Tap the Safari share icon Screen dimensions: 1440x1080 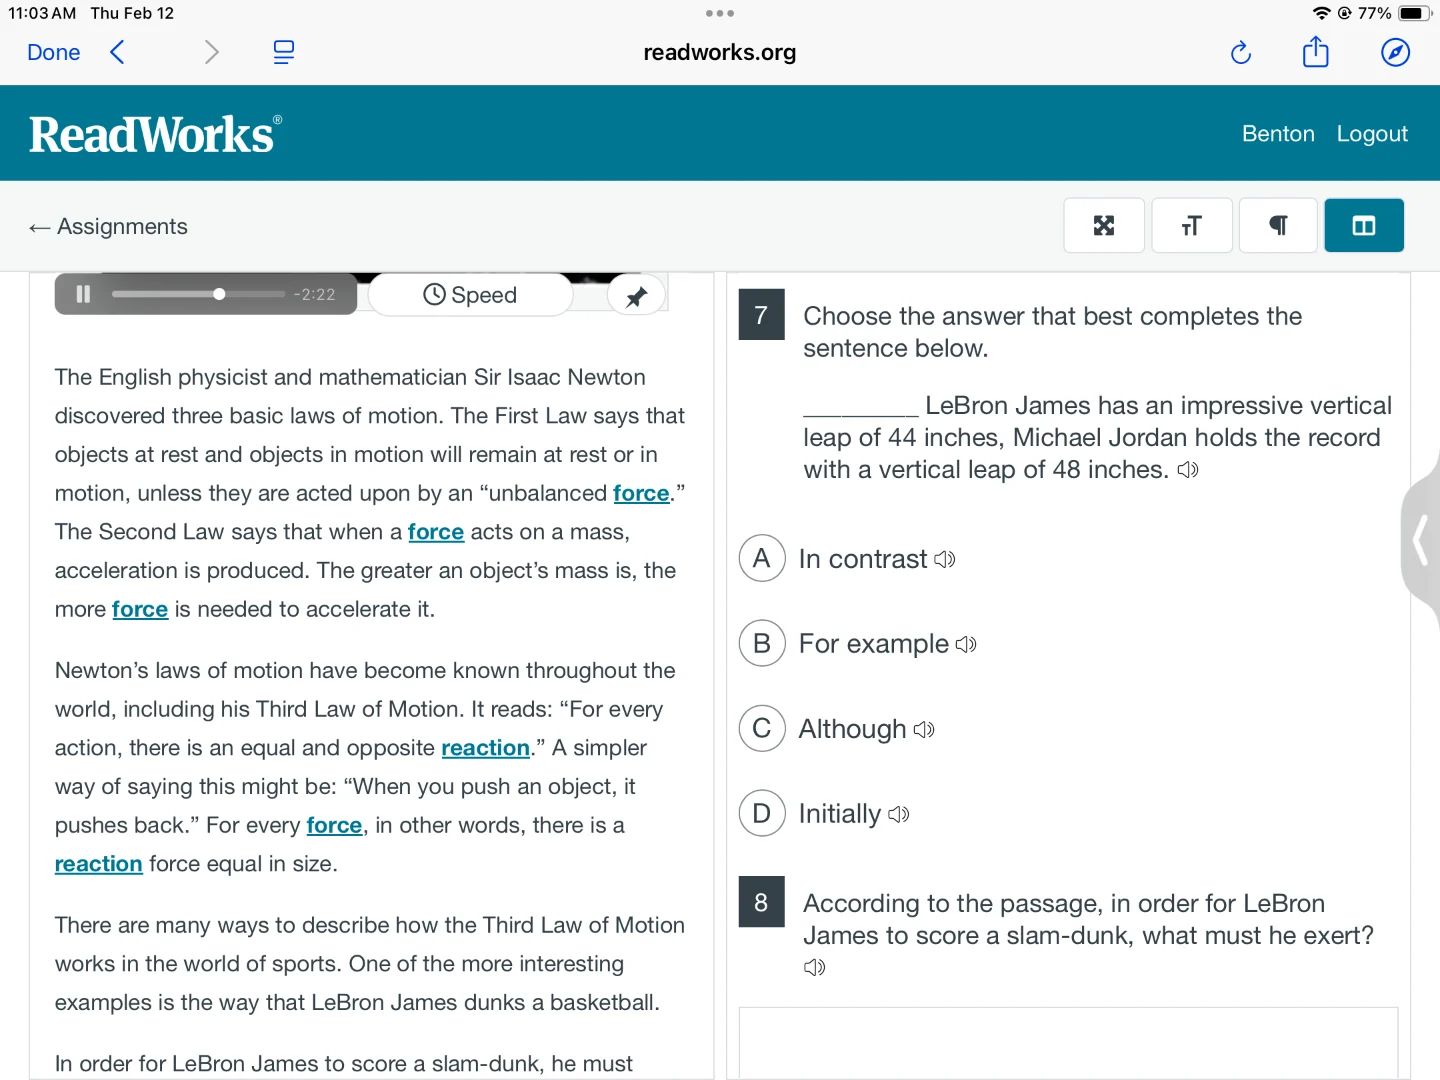tap(1316, 52)
